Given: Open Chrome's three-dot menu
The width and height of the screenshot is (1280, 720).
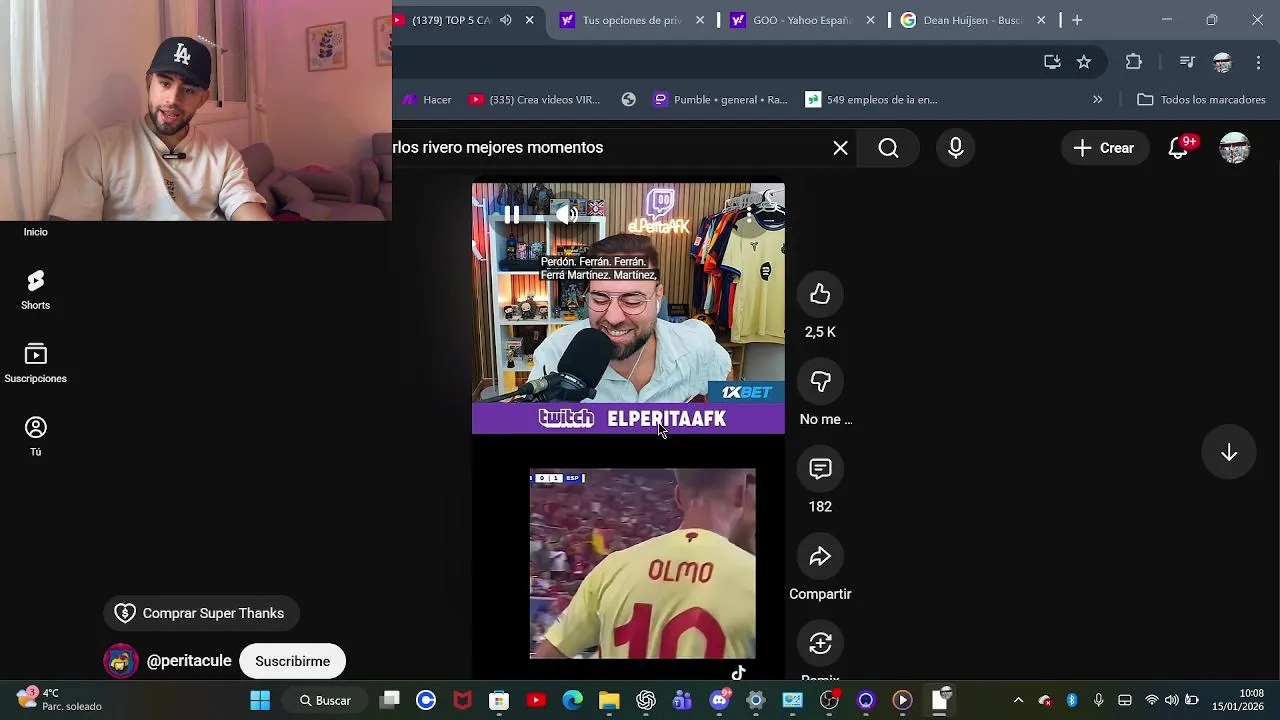Looking at the screenshot, I should (1258, 62).
